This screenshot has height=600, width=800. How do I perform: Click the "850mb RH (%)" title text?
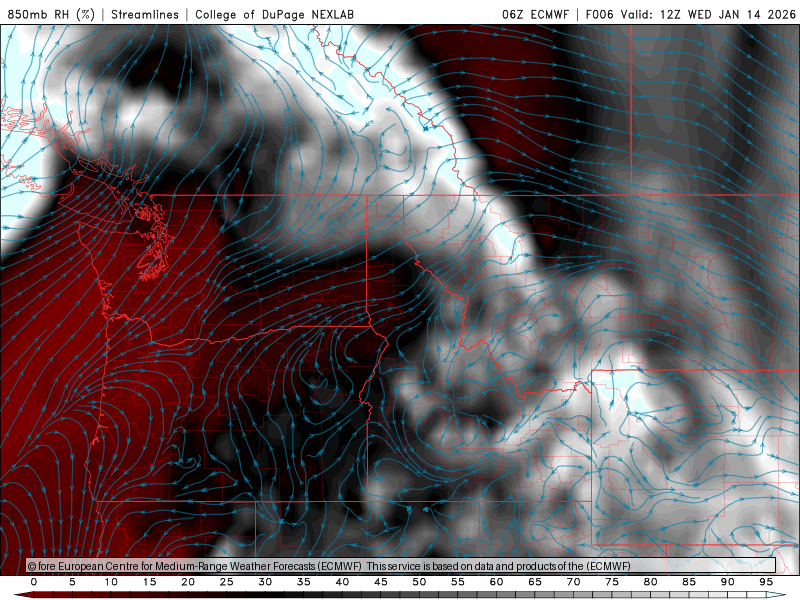[x=51, y=14]
